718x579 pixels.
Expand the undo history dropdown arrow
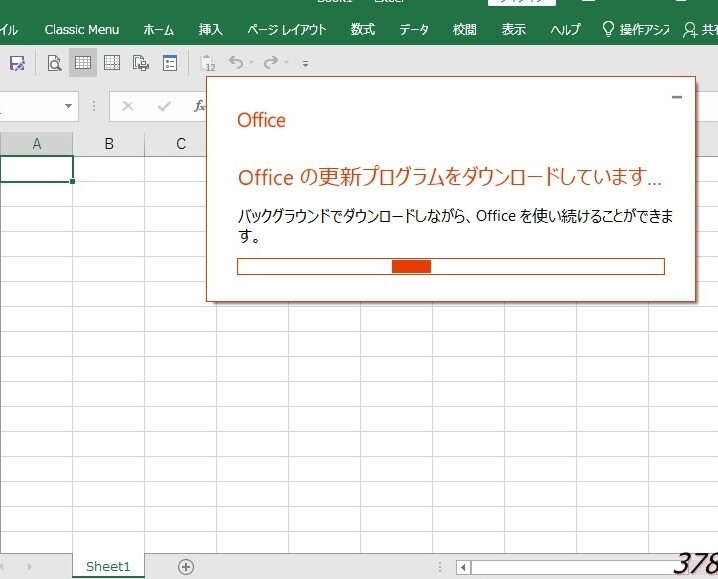[251, 63]
